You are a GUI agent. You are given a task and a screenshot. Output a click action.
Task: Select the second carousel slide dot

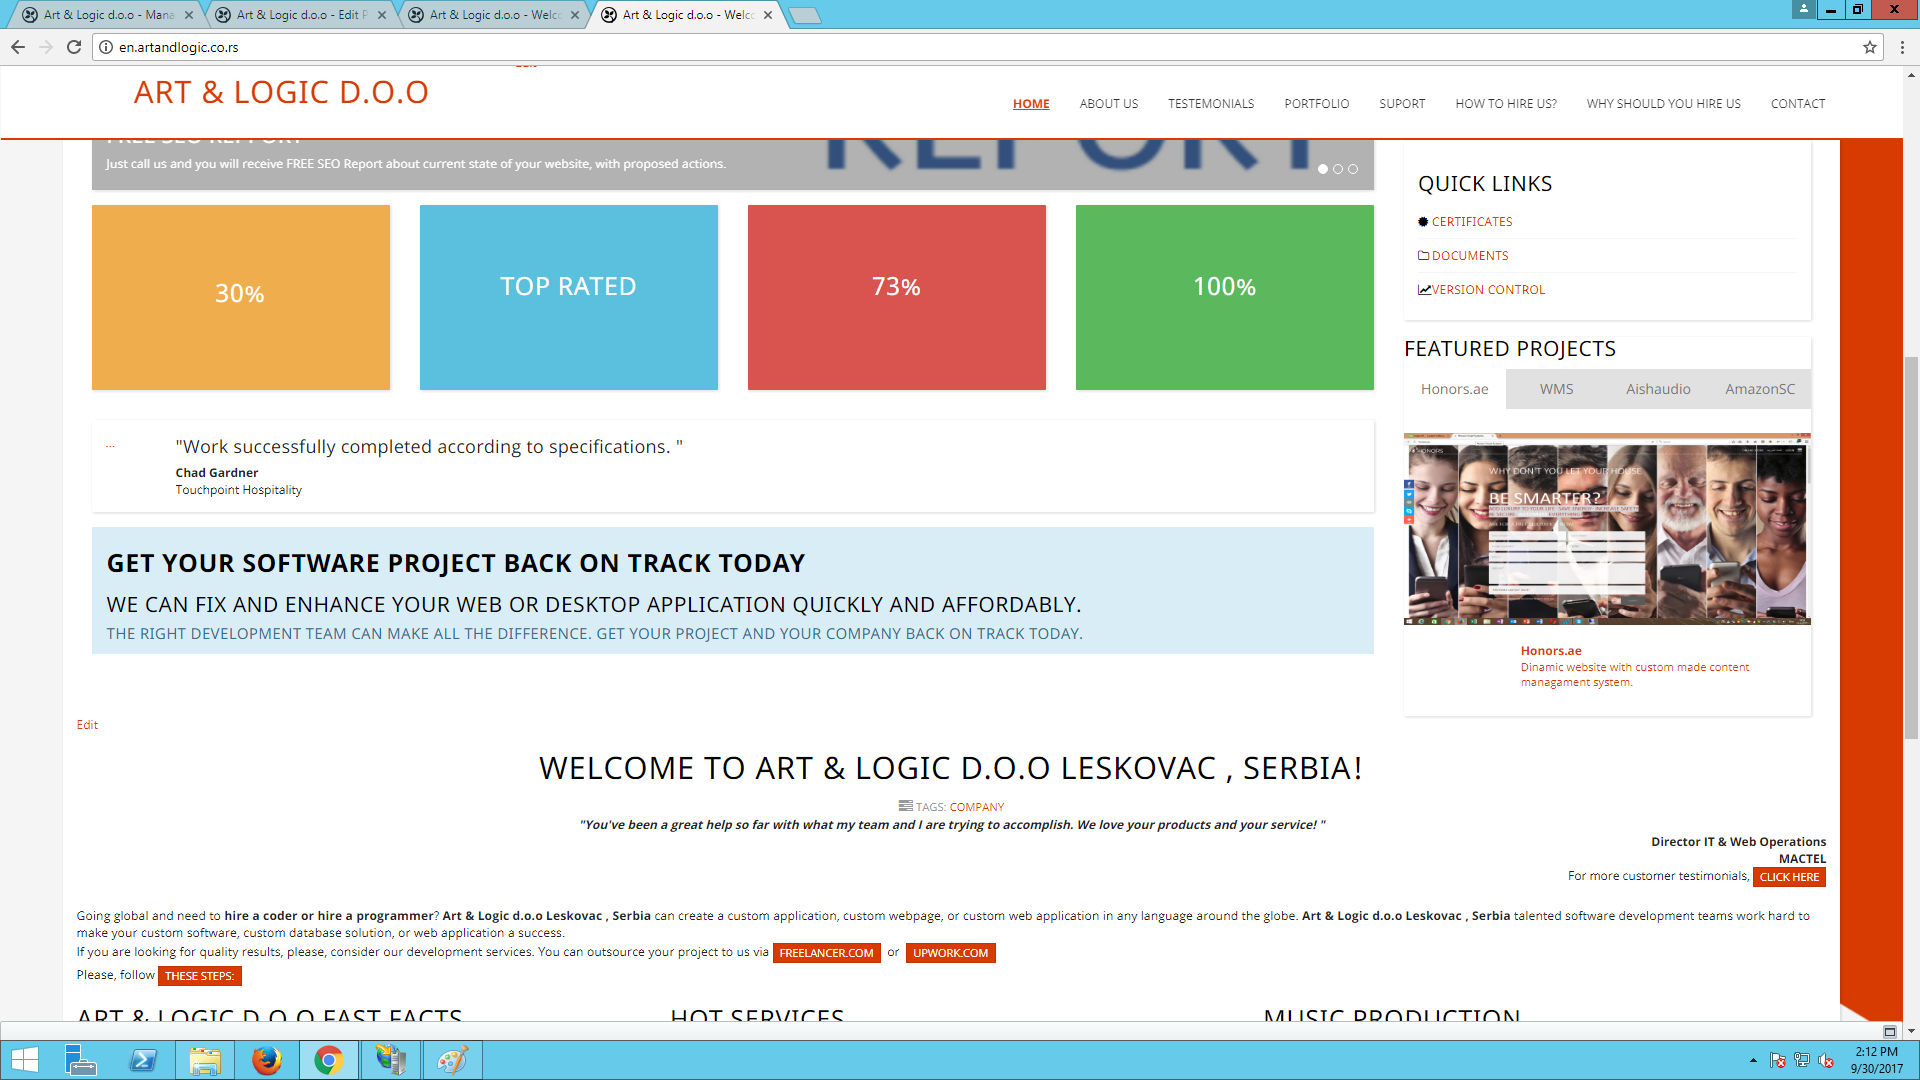1338,169
